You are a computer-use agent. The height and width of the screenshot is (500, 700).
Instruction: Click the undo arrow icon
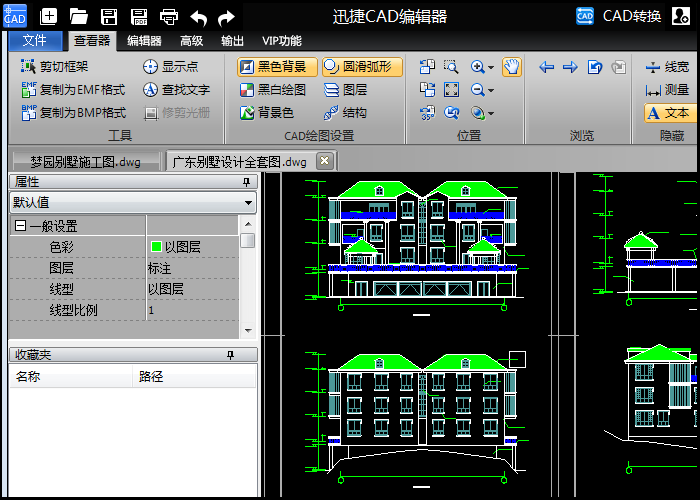click(x=198, y=16)
